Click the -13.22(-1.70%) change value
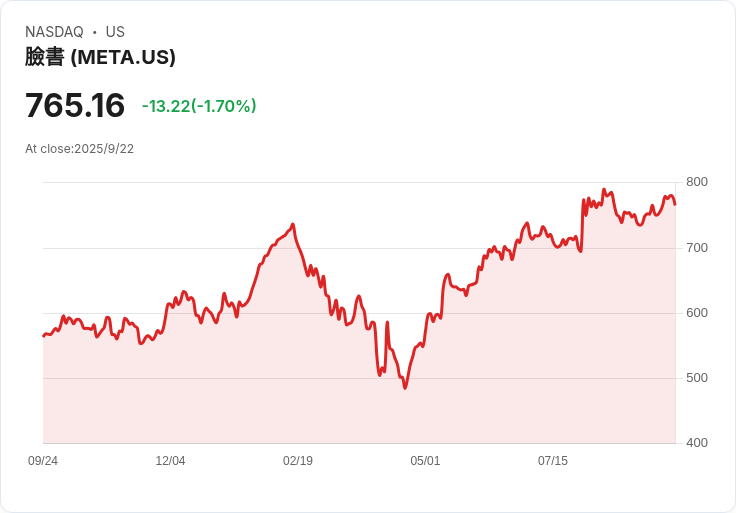 (199, 106)
